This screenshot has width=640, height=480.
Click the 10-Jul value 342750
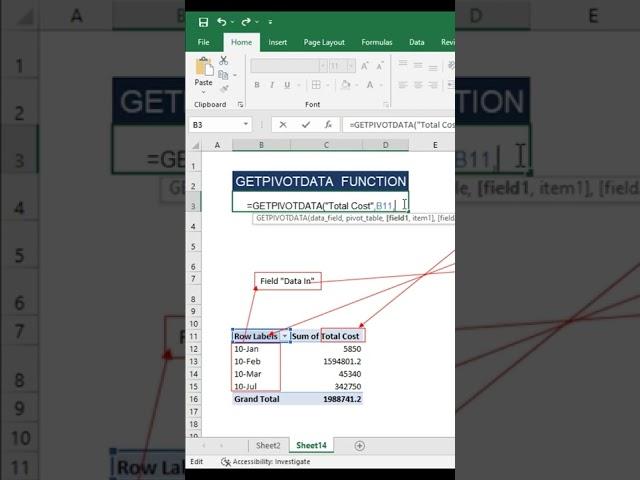click(x=348, y=387)
